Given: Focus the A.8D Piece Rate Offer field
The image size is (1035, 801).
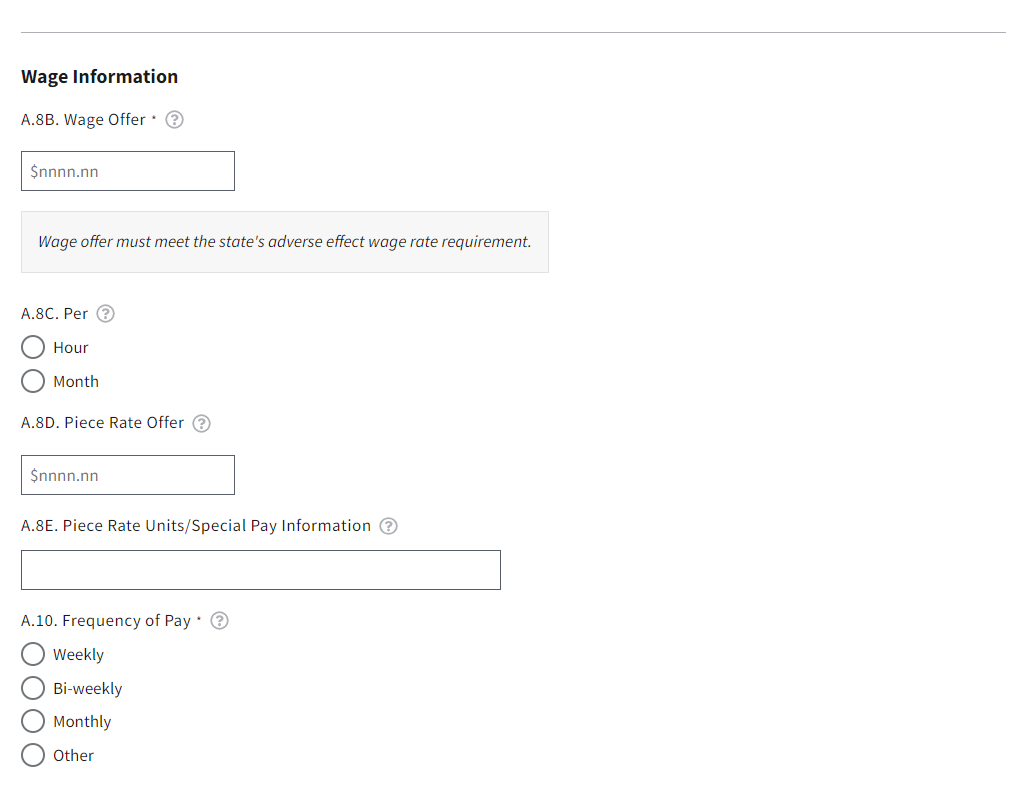Looking at the screenshot, I should [128, 476].
